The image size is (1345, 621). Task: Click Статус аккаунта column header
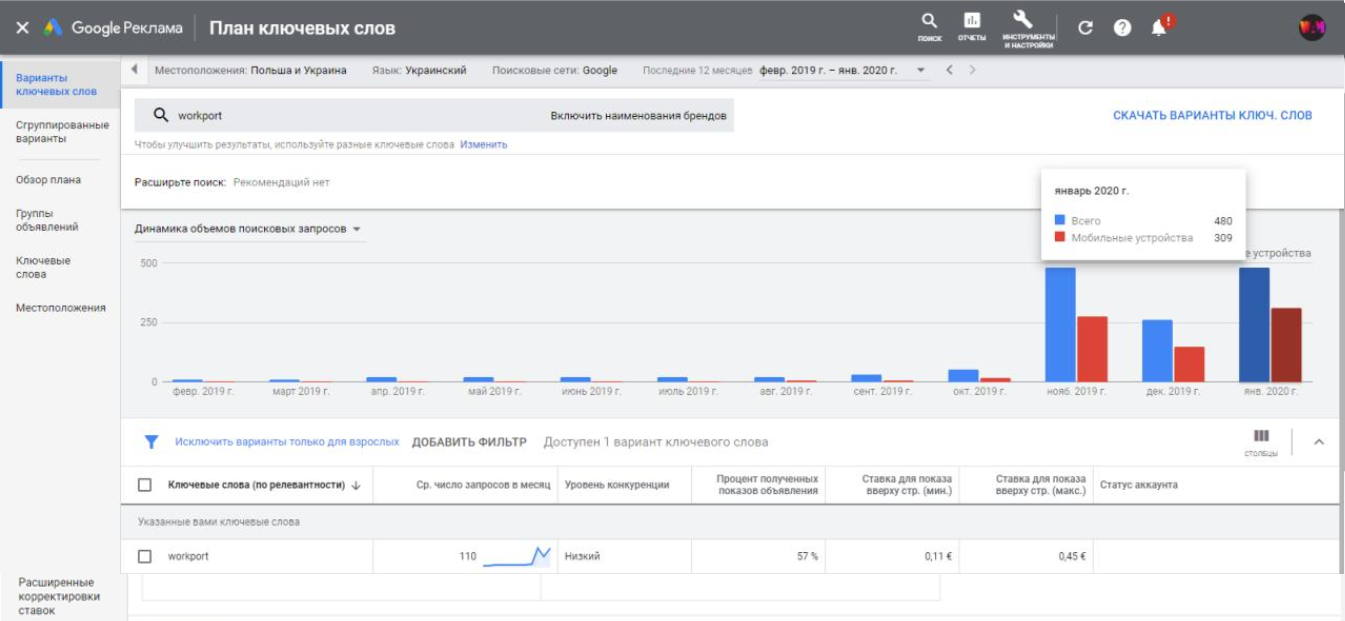[x=1139, y=485]
